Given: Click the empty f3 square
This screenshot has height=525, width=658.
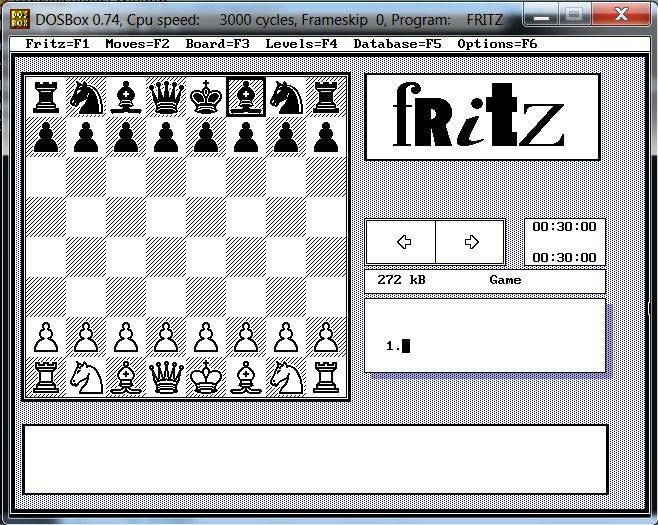Looking at the screenshot, I should [246, 297].
